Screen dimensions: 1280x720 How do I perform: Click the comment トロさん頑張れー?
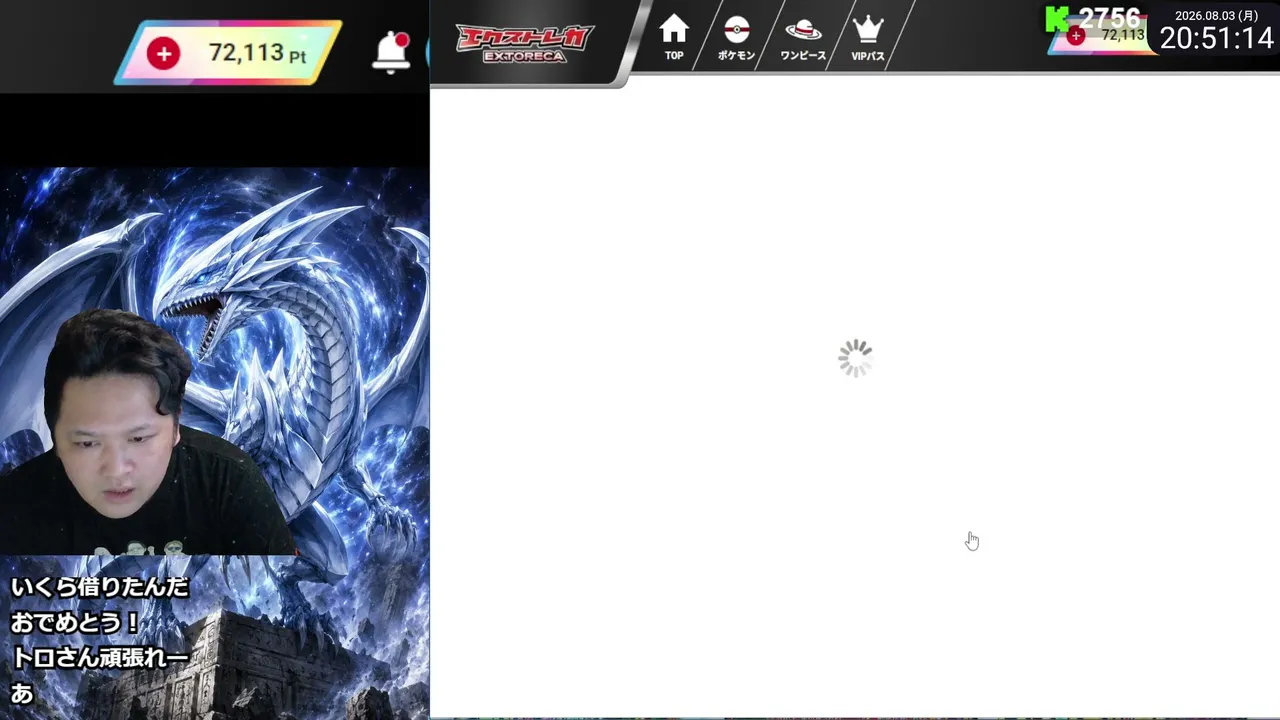point(99,657)
